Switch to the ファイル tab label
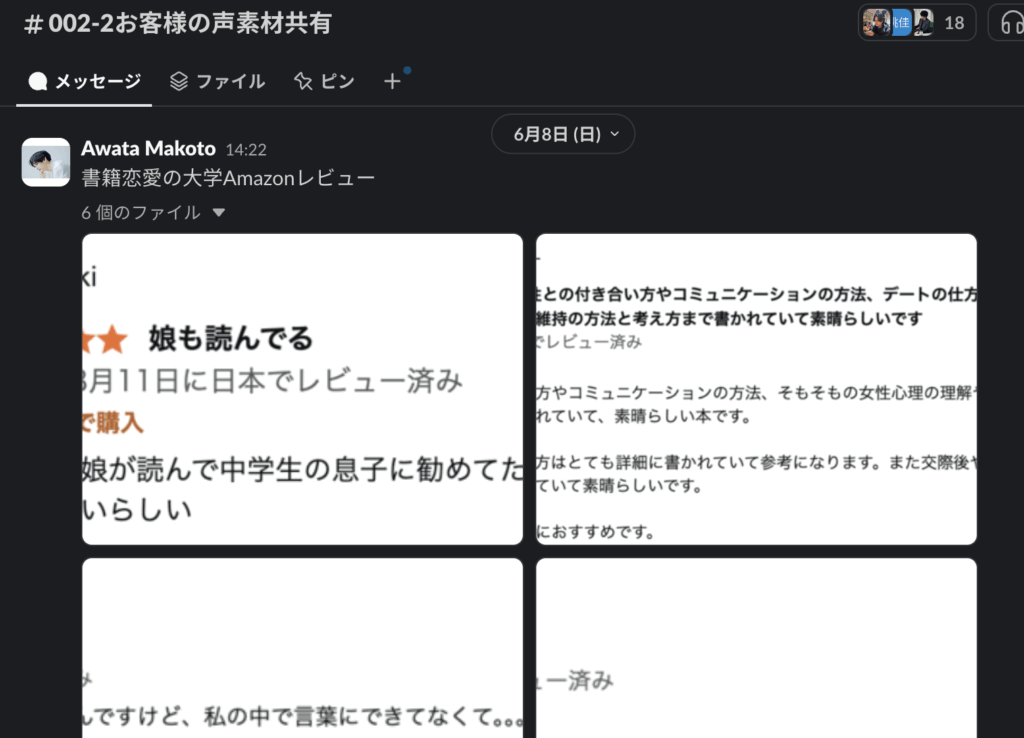 [x=230, y=82]
